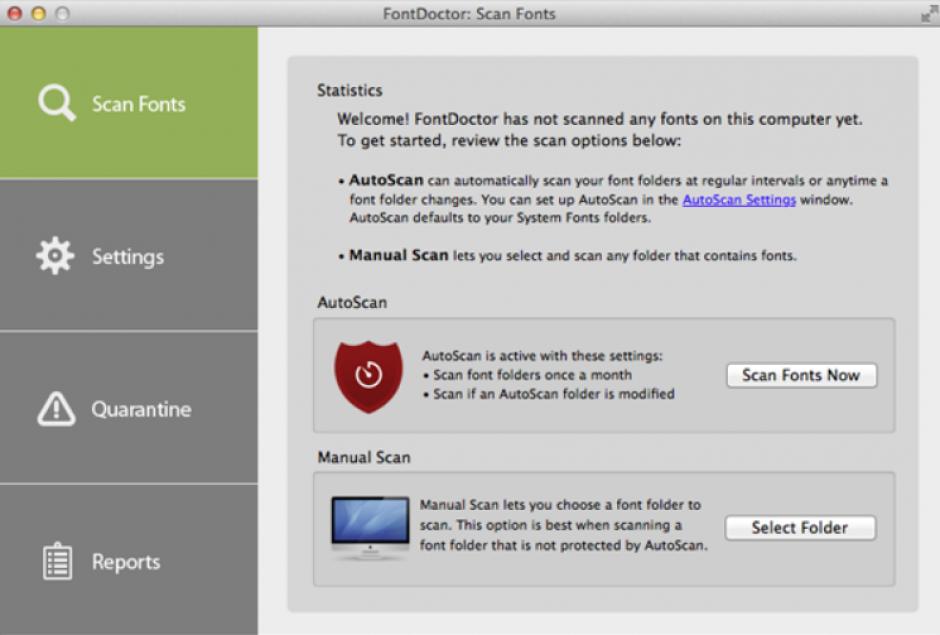Go to the Quarantine sidebar tab
This screenshot has width=940, height=635.
coord(129,409)
